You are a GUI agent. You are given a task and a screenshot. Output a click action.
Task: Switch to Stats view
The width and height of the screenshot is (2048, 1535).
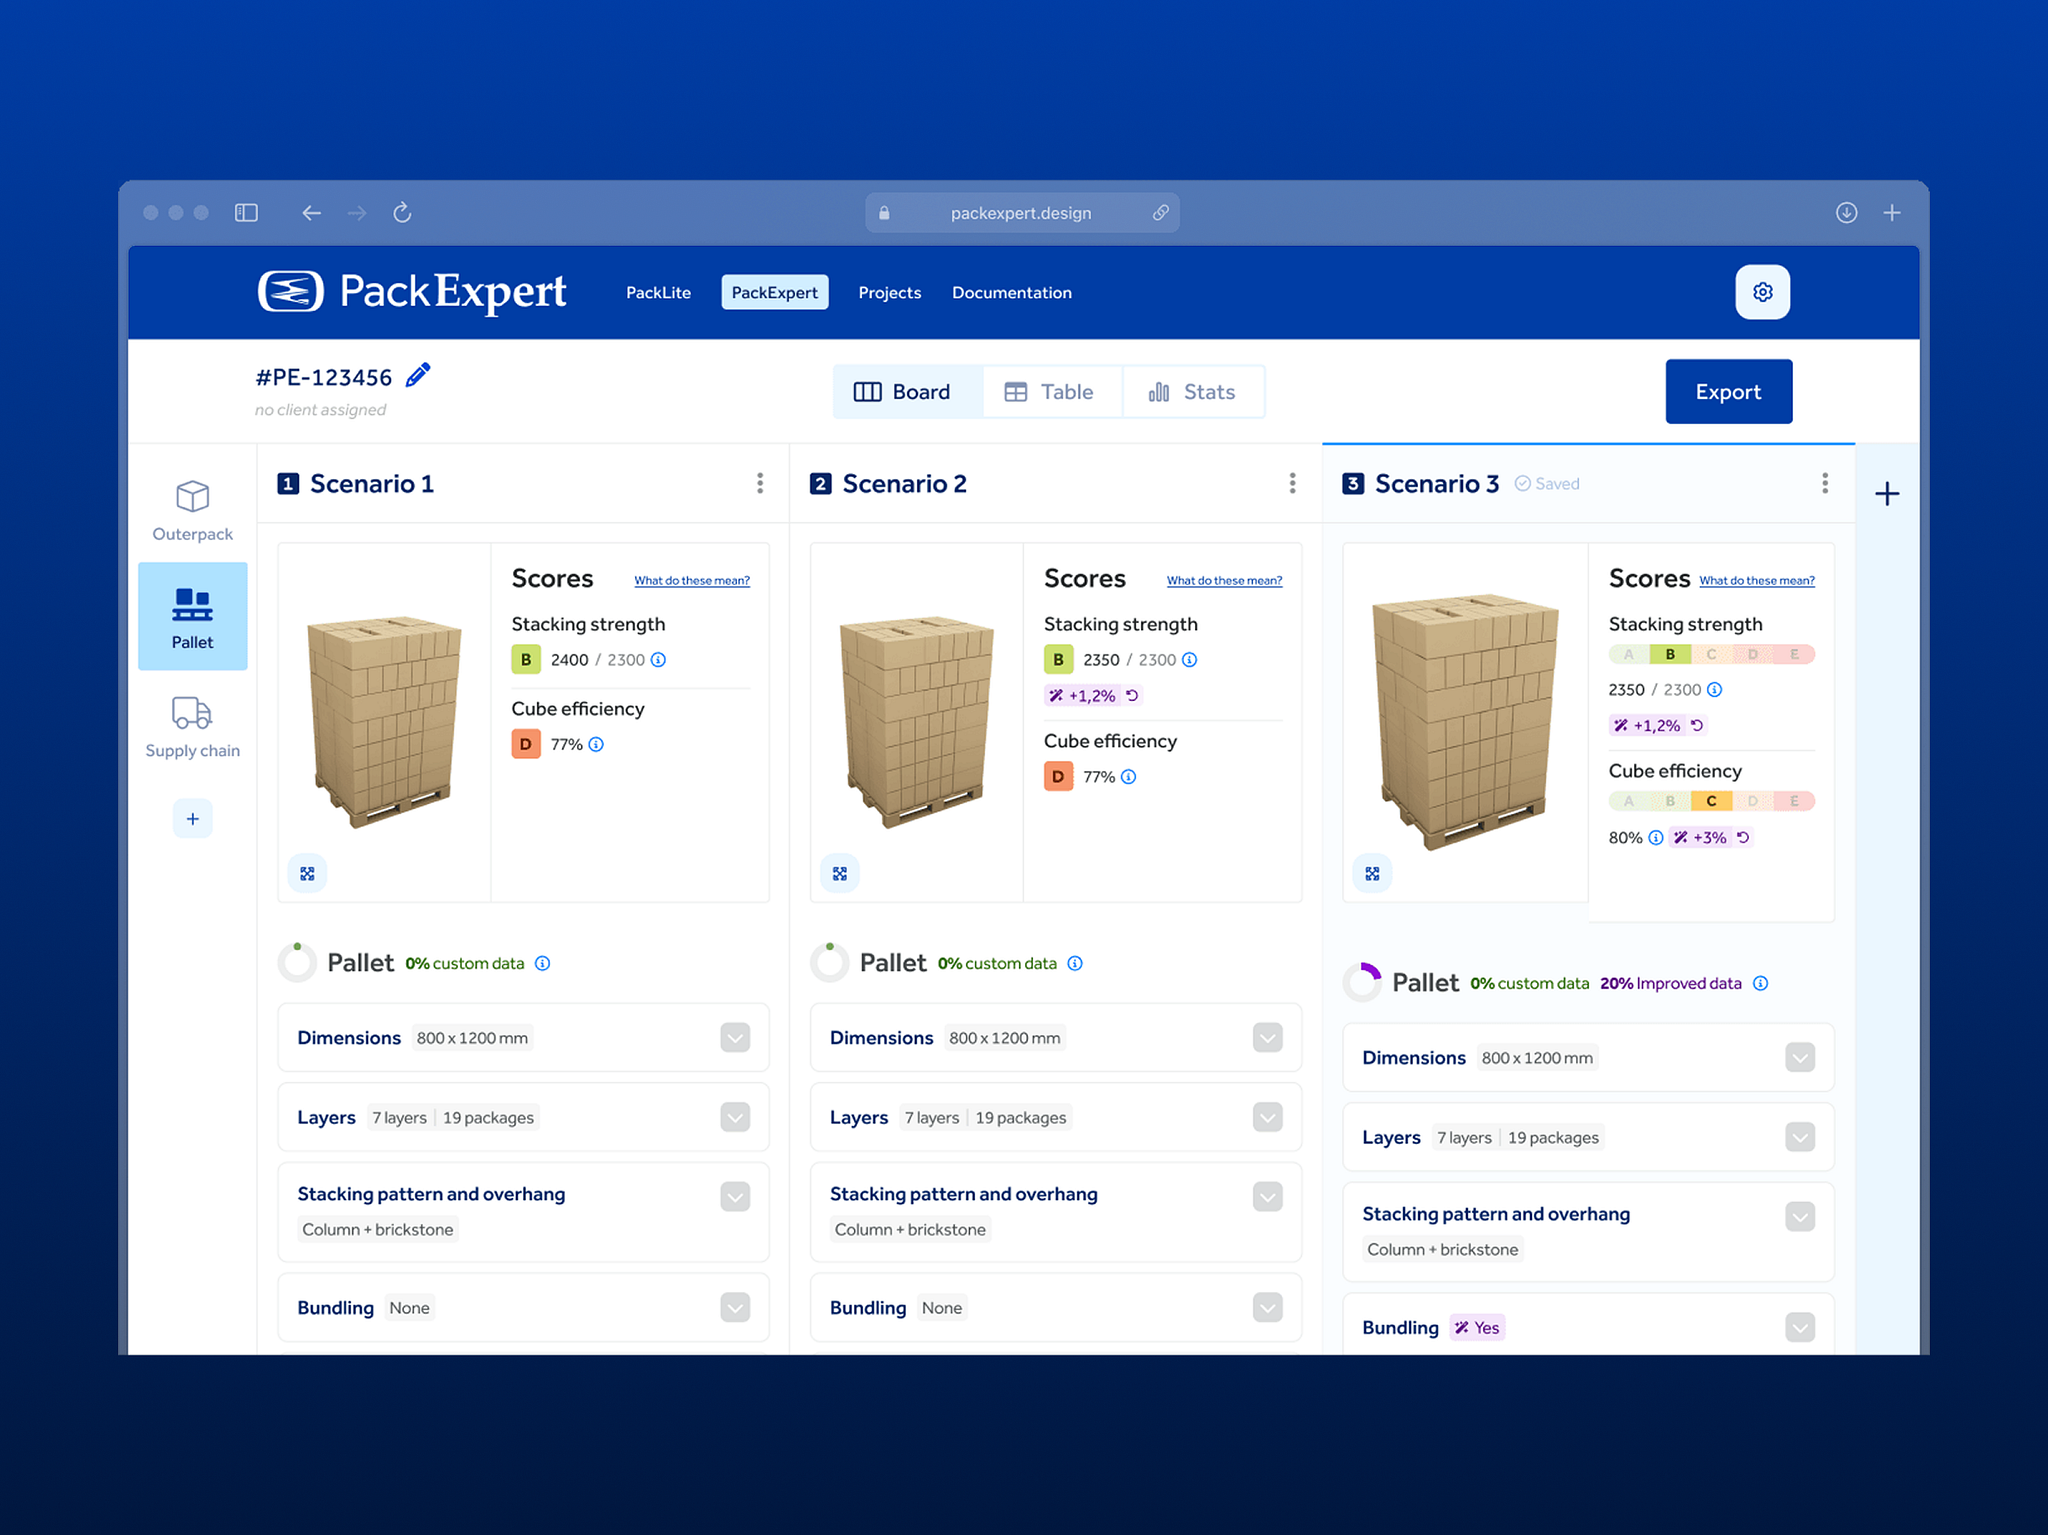[x=1193, y=392]
